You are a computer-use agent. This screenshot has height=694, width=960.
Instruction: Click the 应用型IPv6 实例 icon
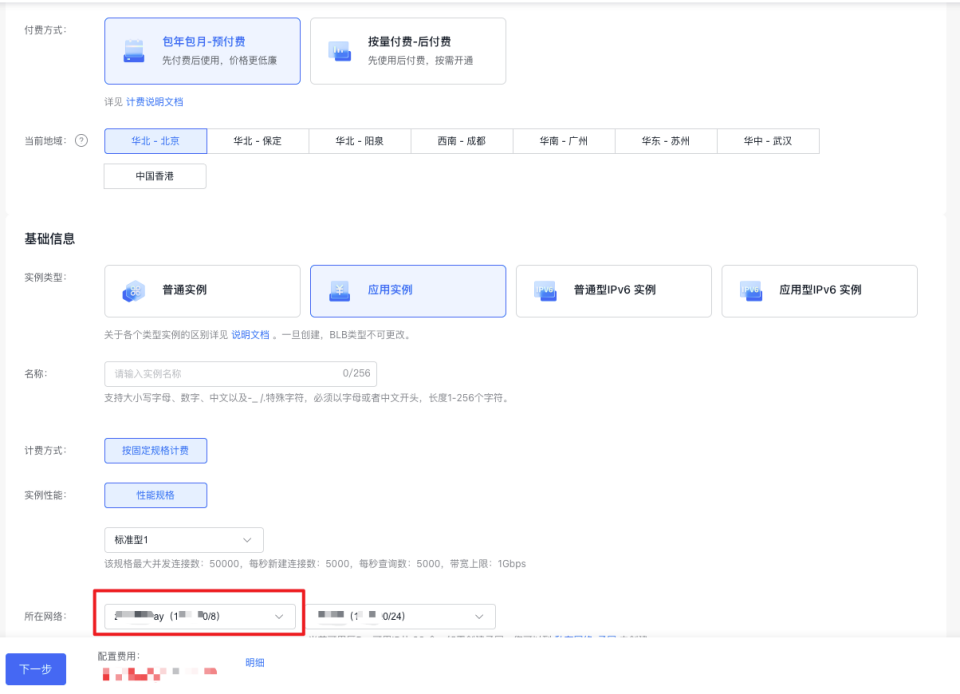(x=751, y=291)
